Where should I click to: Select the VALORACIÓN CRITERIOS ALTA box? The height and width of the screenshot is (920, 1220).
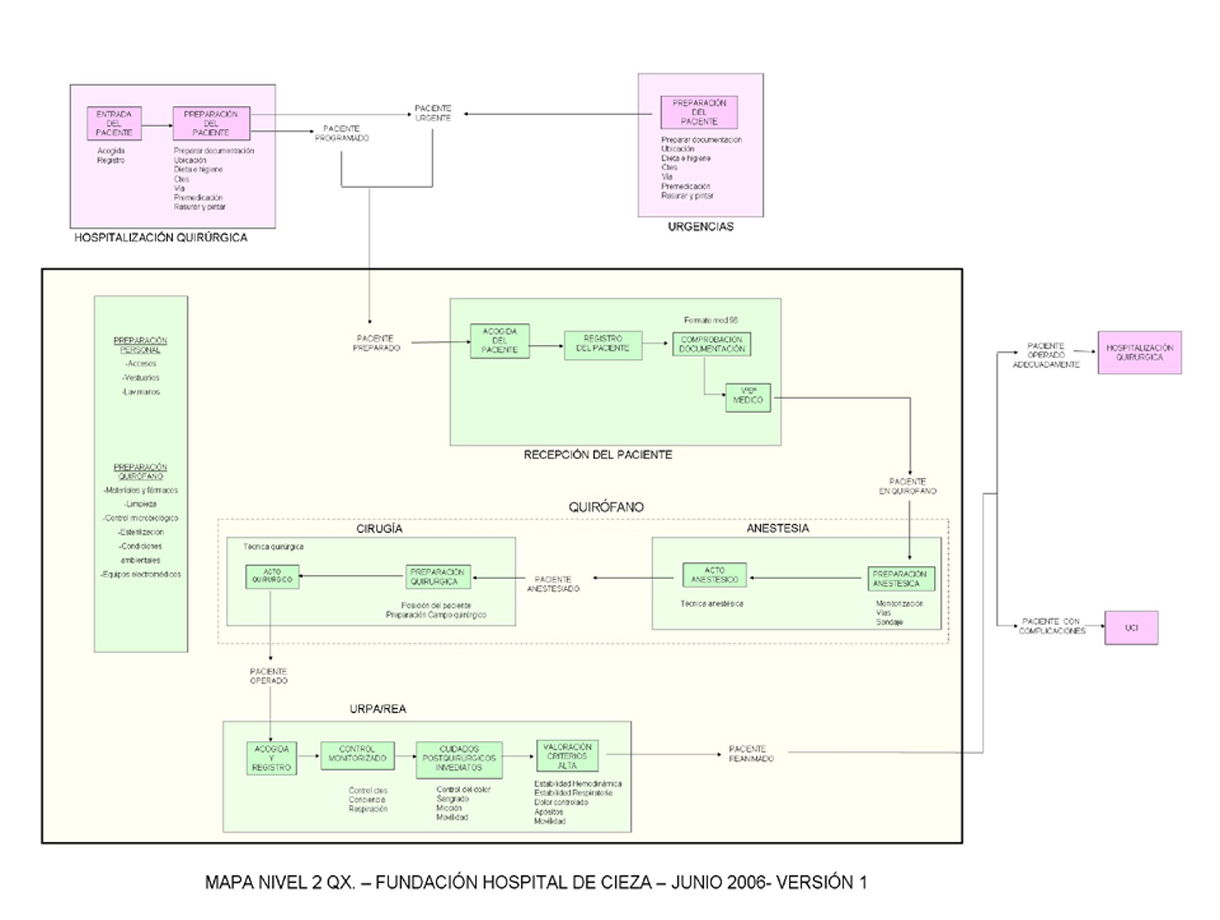coord(566,754)
